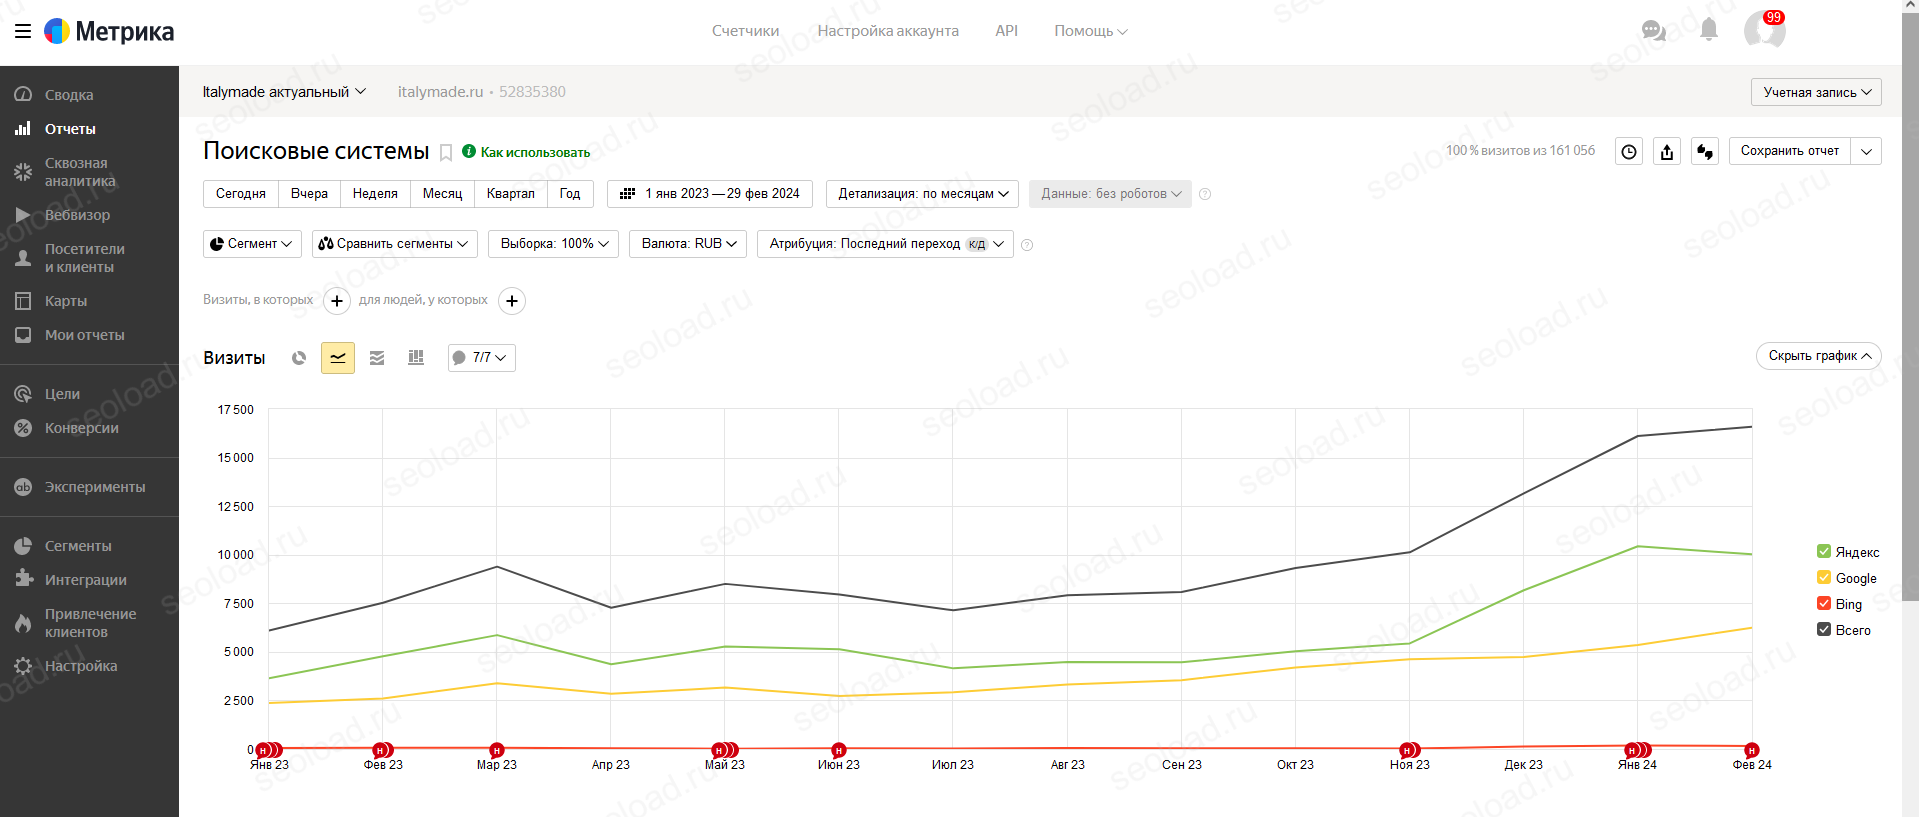Viewport: 1919px width, 817px height.
Task: Click the Сохранить отчет button
Action: [1790, 151]
